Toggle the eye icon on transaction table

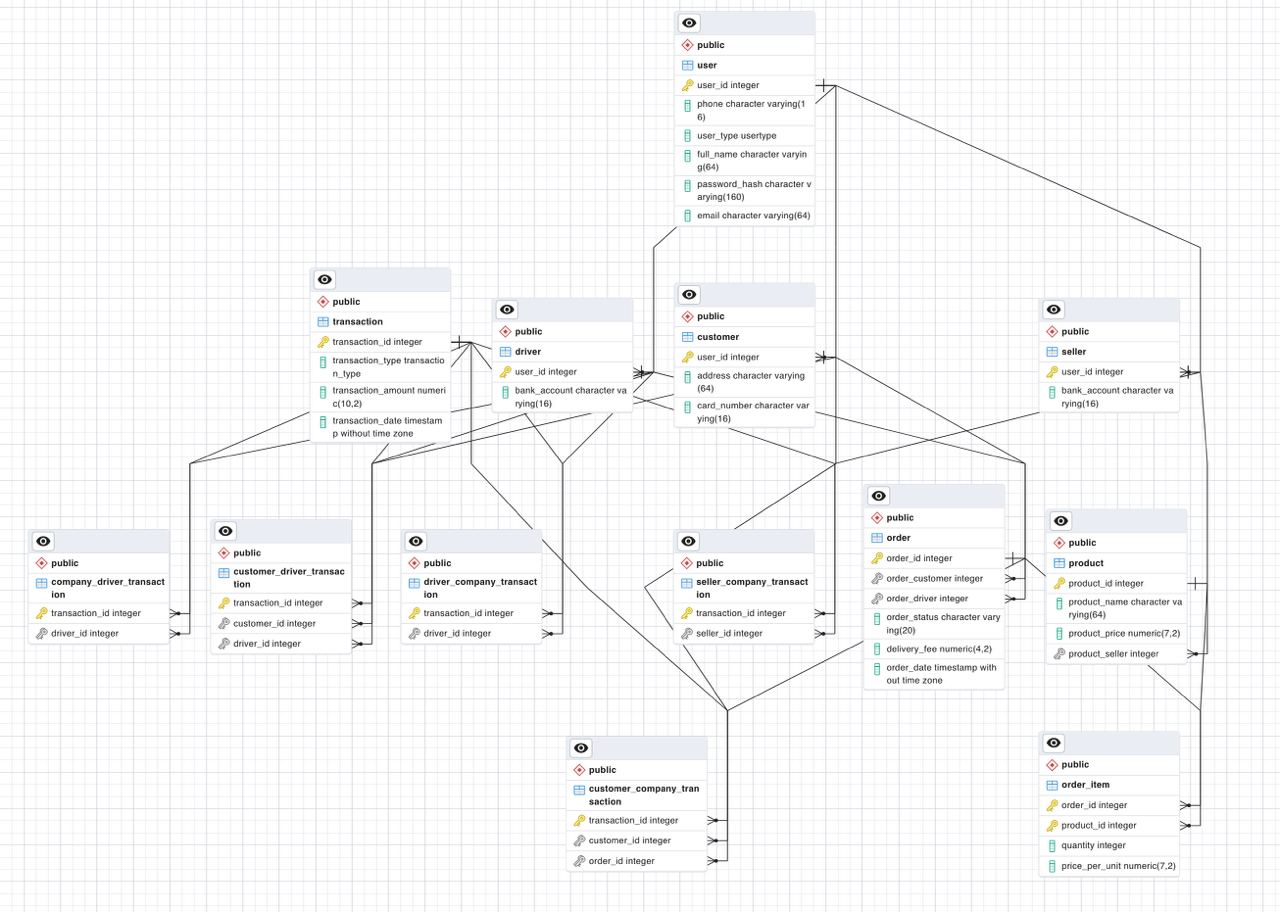[324, 279]
